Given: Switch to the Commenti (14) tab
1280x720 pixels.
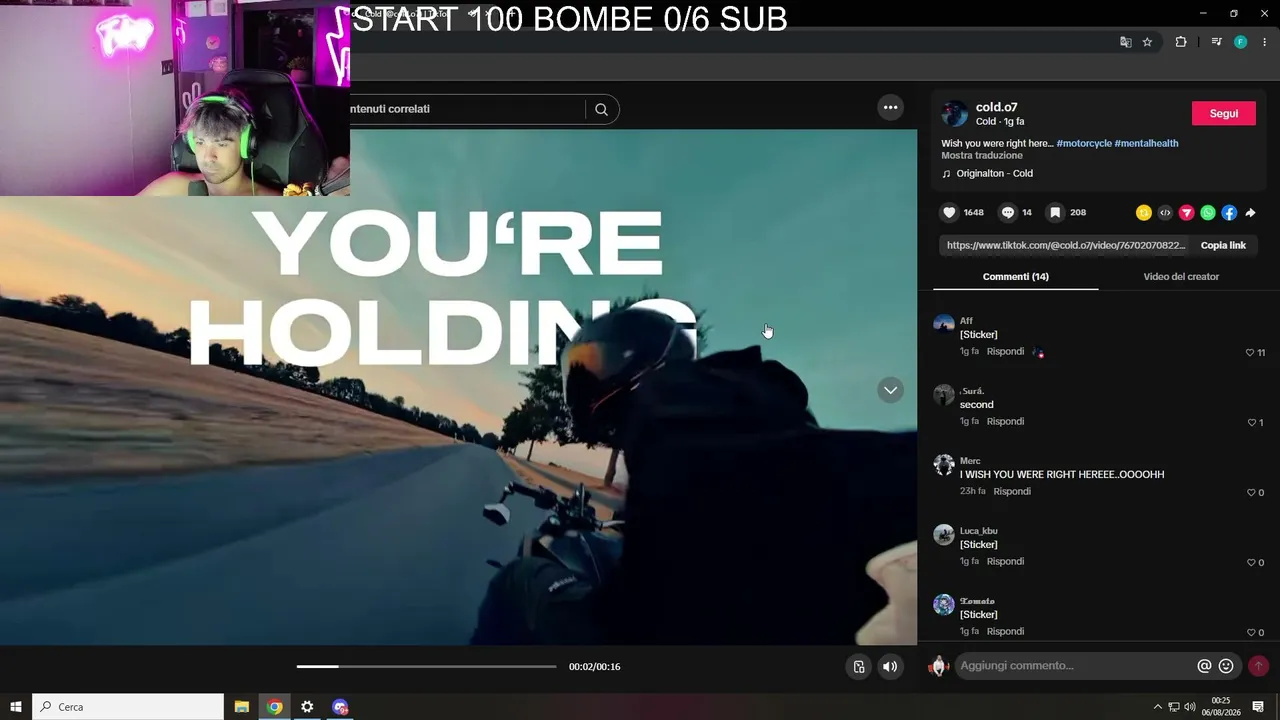Looking at the screenshot, I should (x=1016, y=277).
